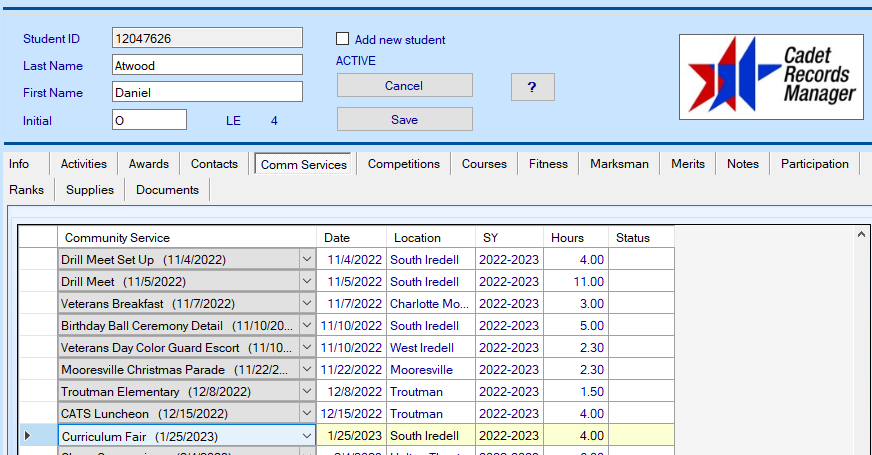
Task: Expand the Drill Meet Set Up dropdown
Action: [x=306, y=260]
